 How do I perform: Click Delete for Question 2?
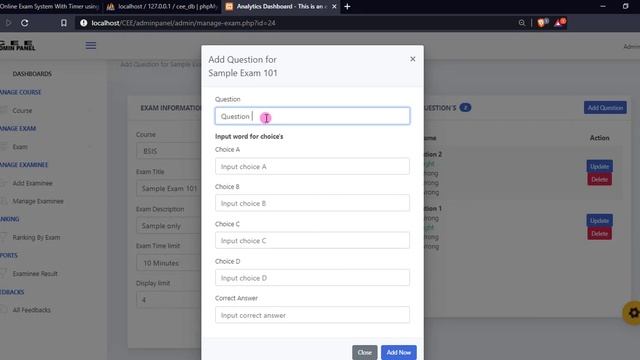(599, 180)
